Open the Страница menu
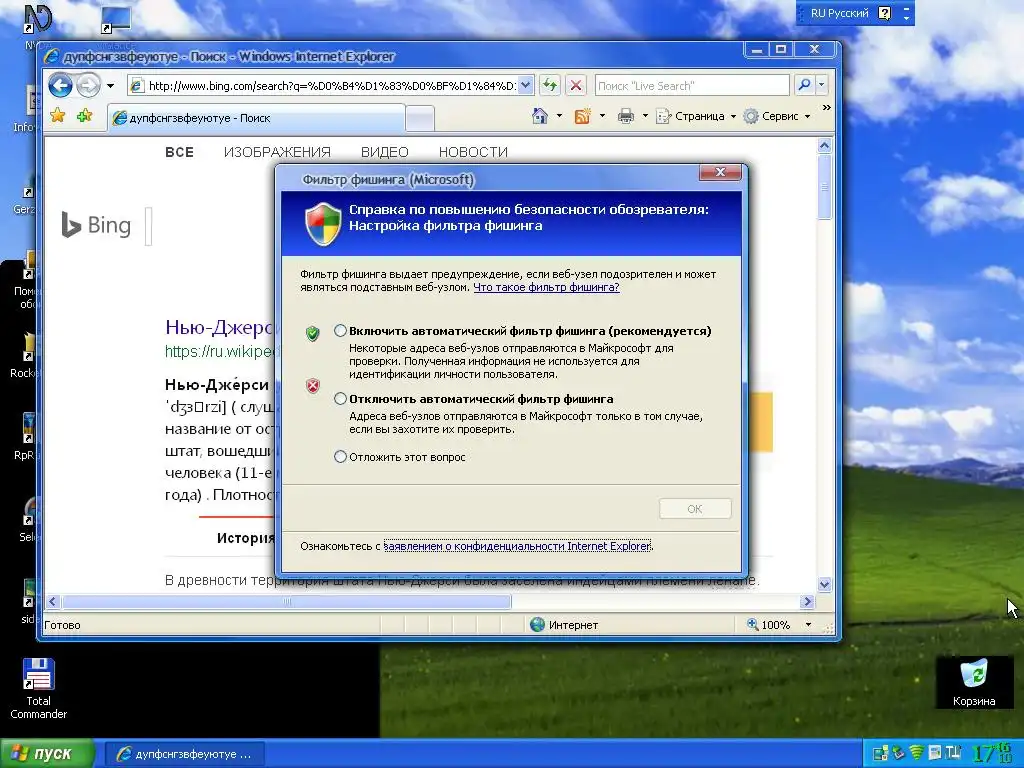 [696, 116]
